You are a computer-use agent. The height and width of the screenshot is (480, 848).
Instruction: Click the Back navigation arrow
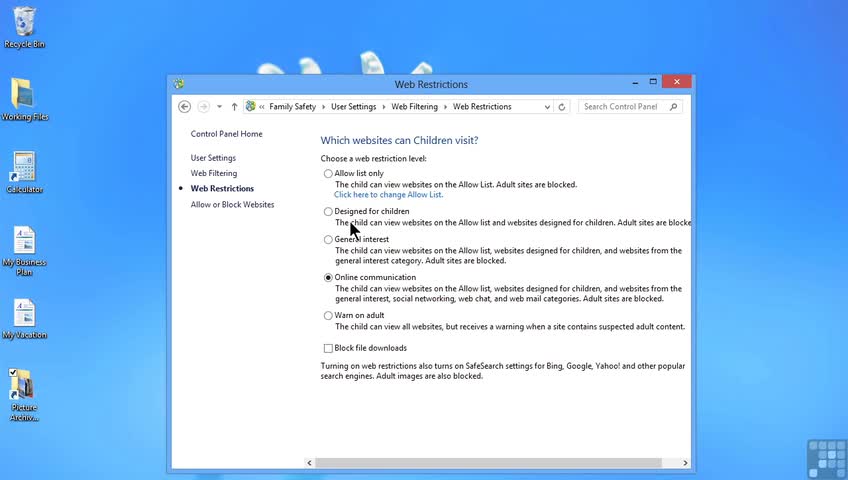184,106
